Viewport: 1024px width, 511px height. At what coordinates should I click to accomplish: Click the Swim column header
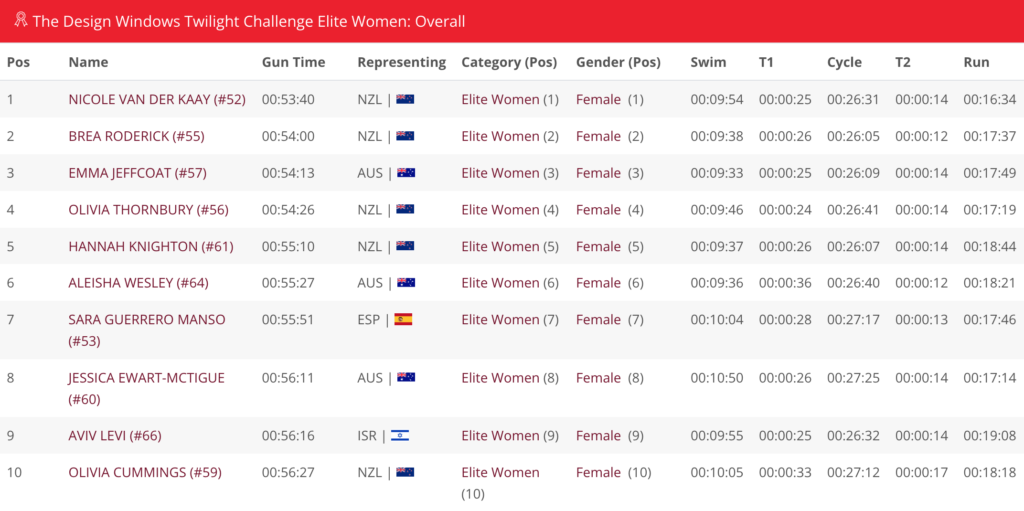708,63
